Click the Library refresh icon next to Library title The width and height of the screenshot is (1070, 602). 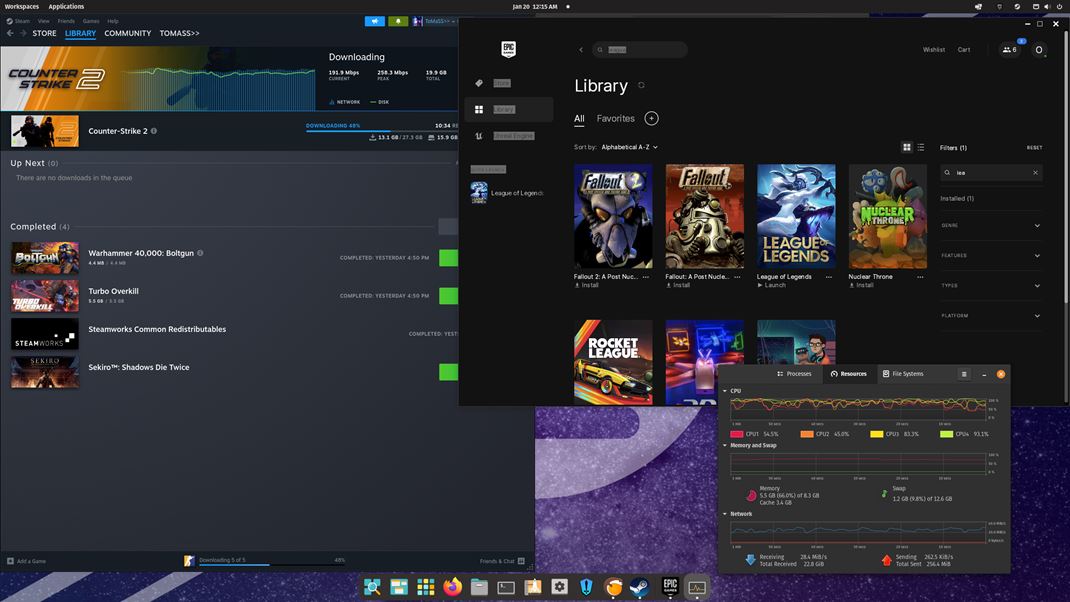coord(641,84)
